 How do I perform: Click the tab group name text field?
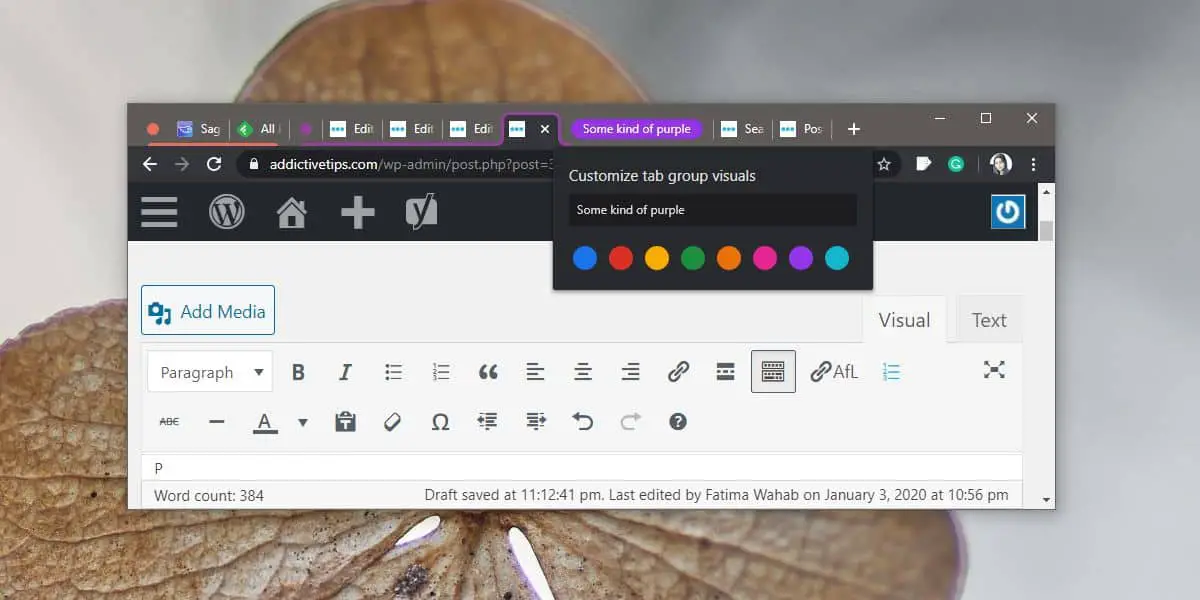(x=713, y=210)
